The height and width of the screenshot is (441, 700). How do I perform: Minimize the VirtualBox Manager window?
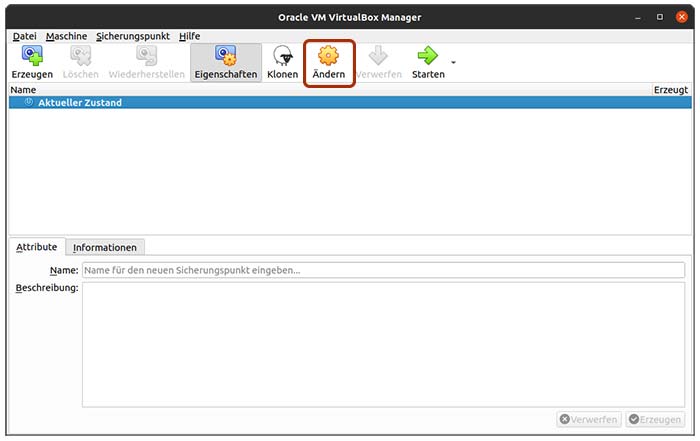pos(638,17)
